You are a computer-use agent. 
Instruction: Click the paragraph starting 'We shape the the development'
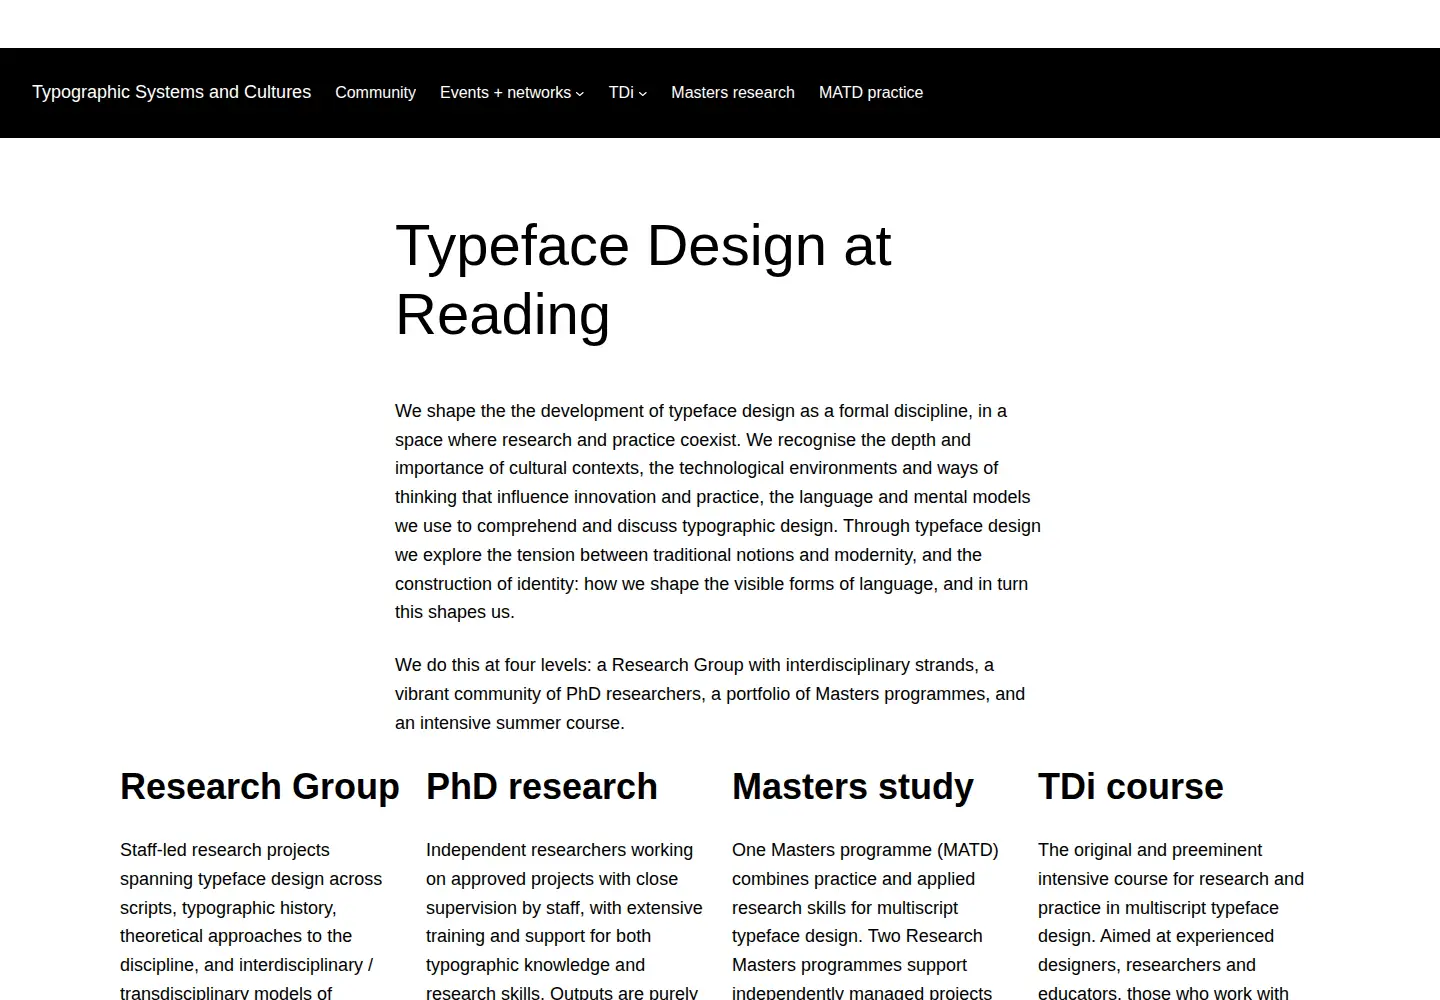pyautogui.click(x=718, y=511)
